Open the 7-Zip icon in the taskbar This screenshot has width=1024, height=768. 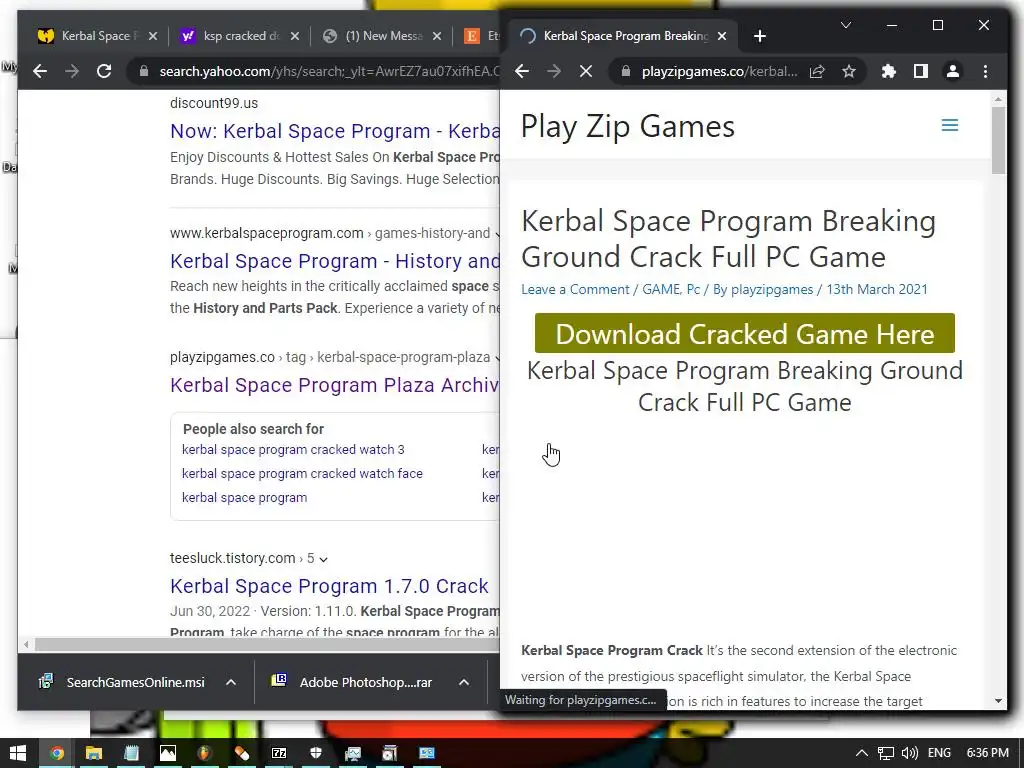tap(279, 753)
